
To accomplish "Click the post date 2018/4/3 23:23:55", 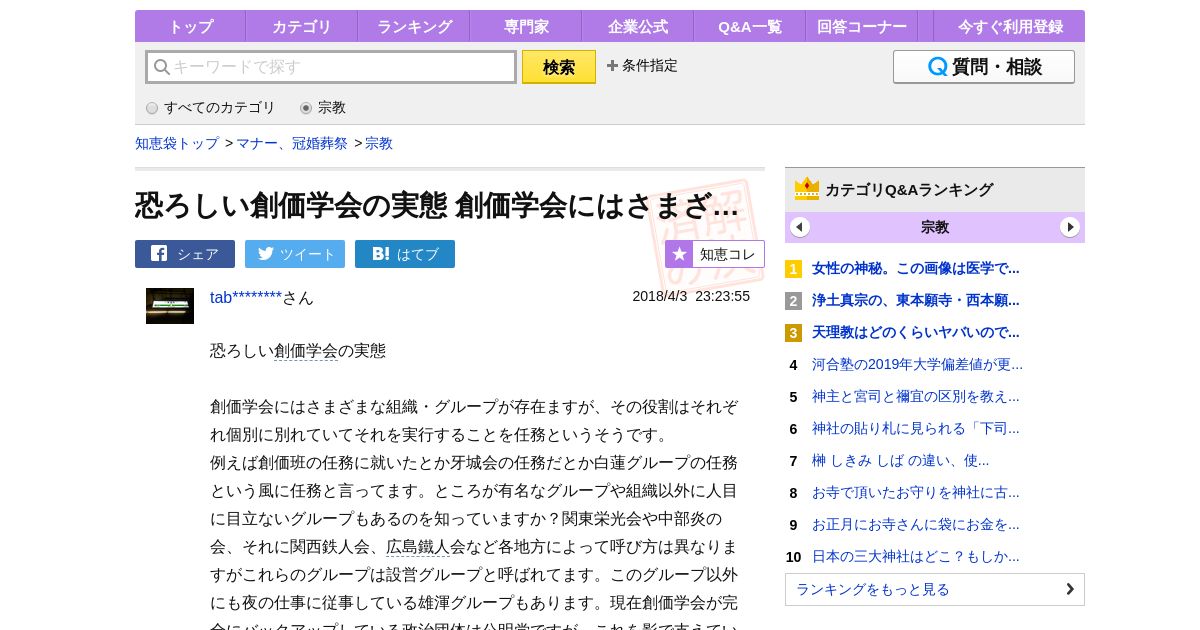I will tap(691, 296).
